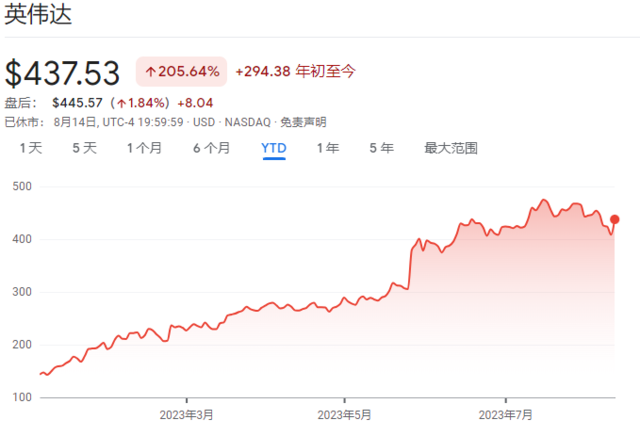Switch chart to 1年 range
The width and height of the screenshot is (640, 436).
pos(328,148)
